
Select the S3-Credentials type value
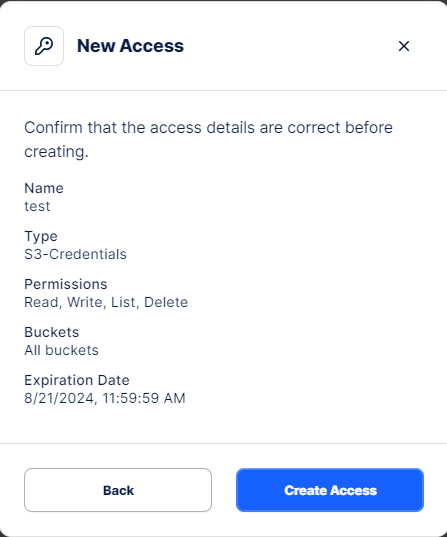pos(75,254)
